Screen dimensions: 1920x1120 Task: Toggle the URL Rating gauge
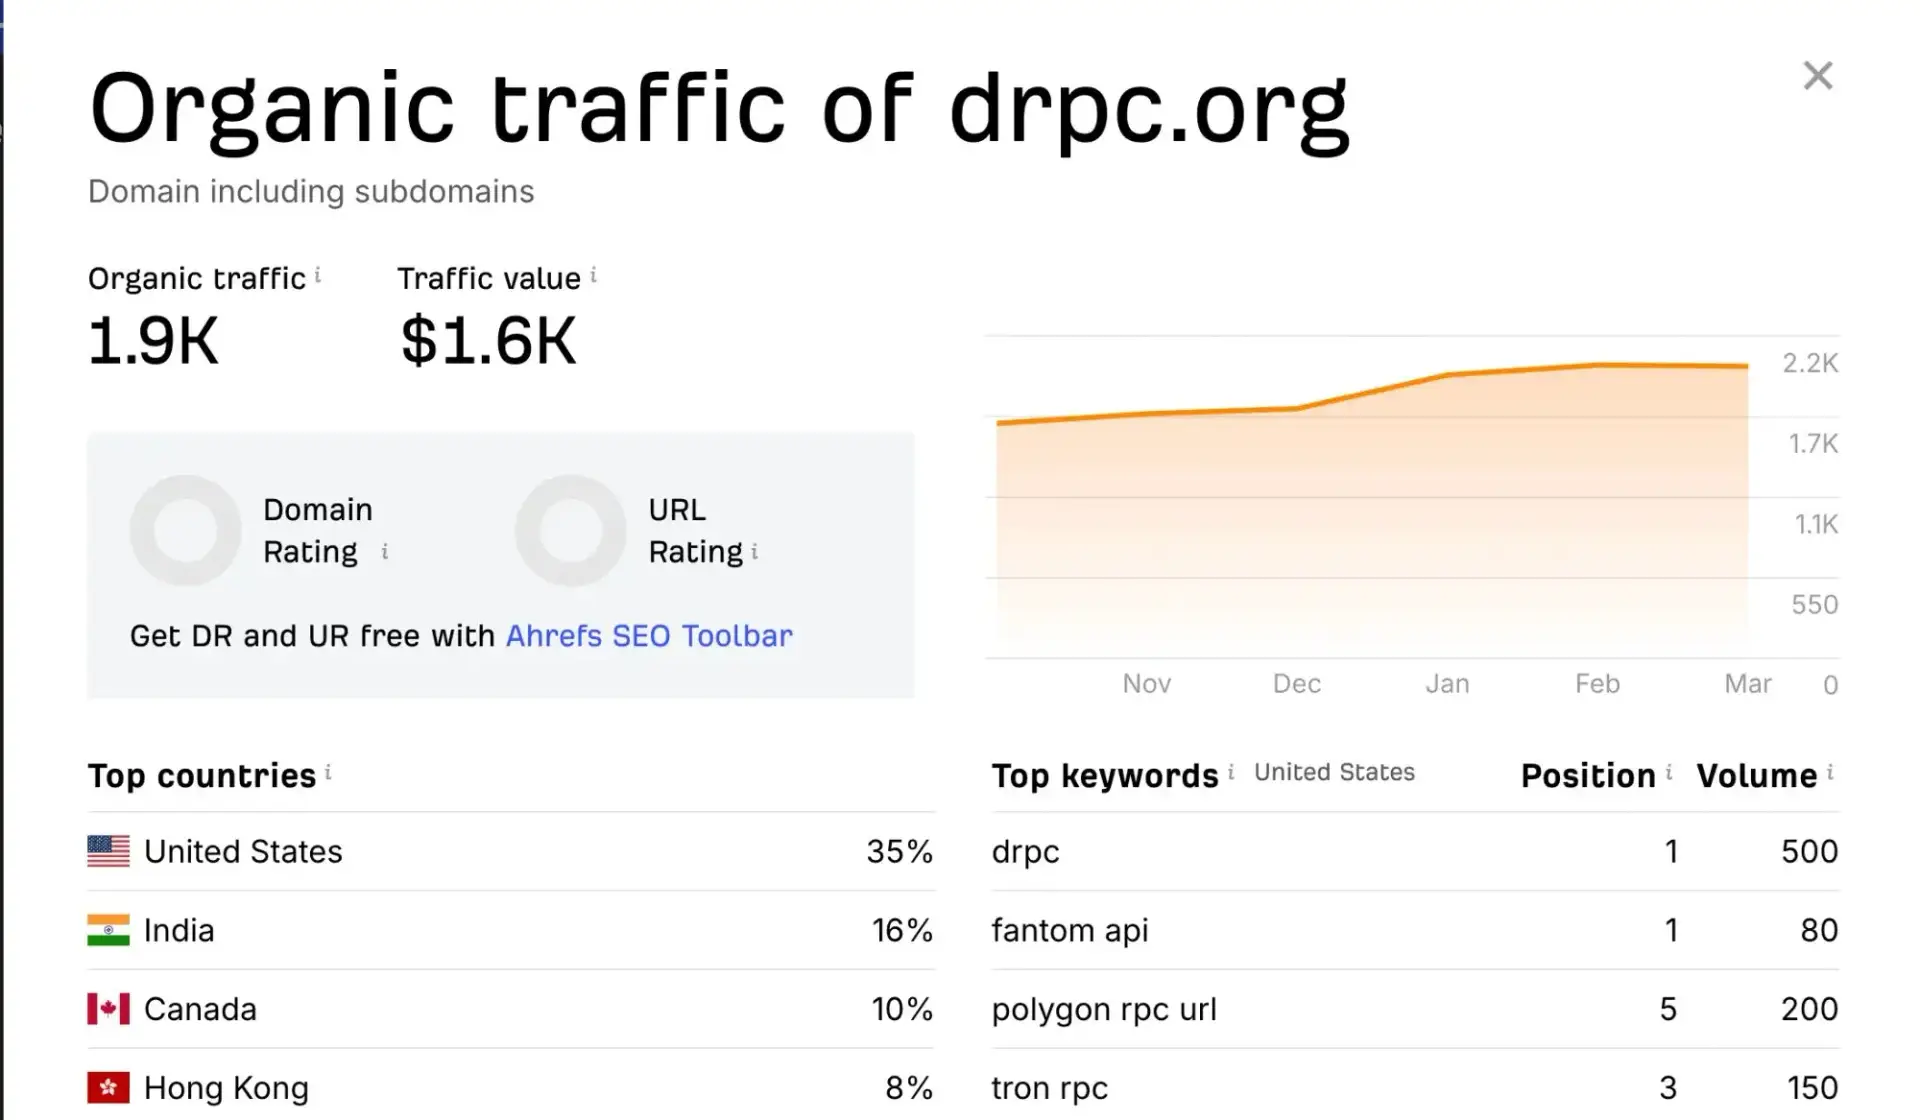pyautogui.click(x=570, y=530)
